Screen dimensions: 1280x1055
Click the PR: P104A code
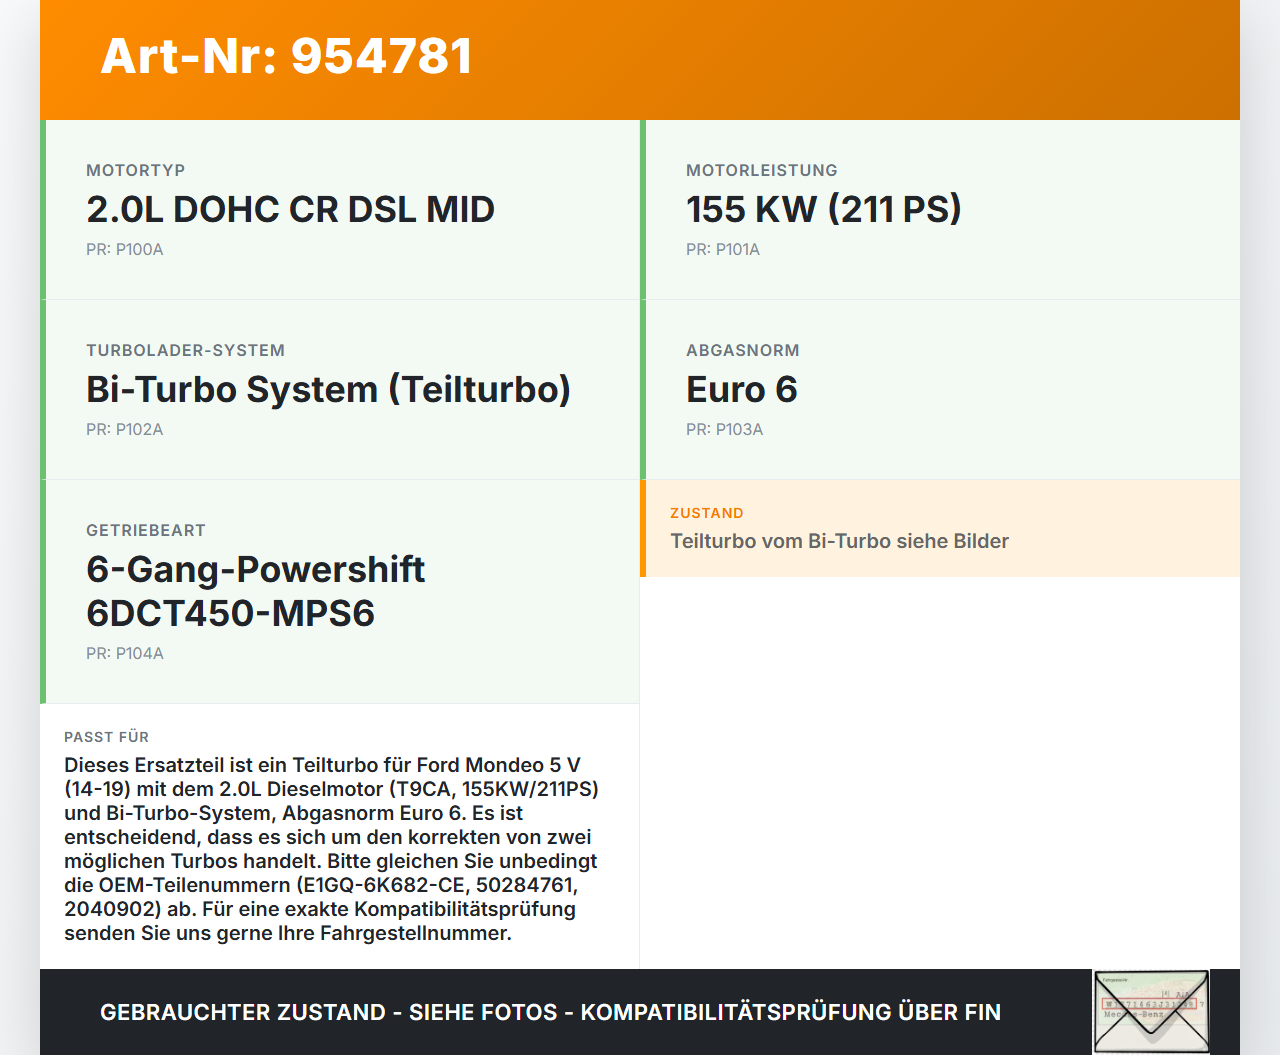[x=125, y=654]
